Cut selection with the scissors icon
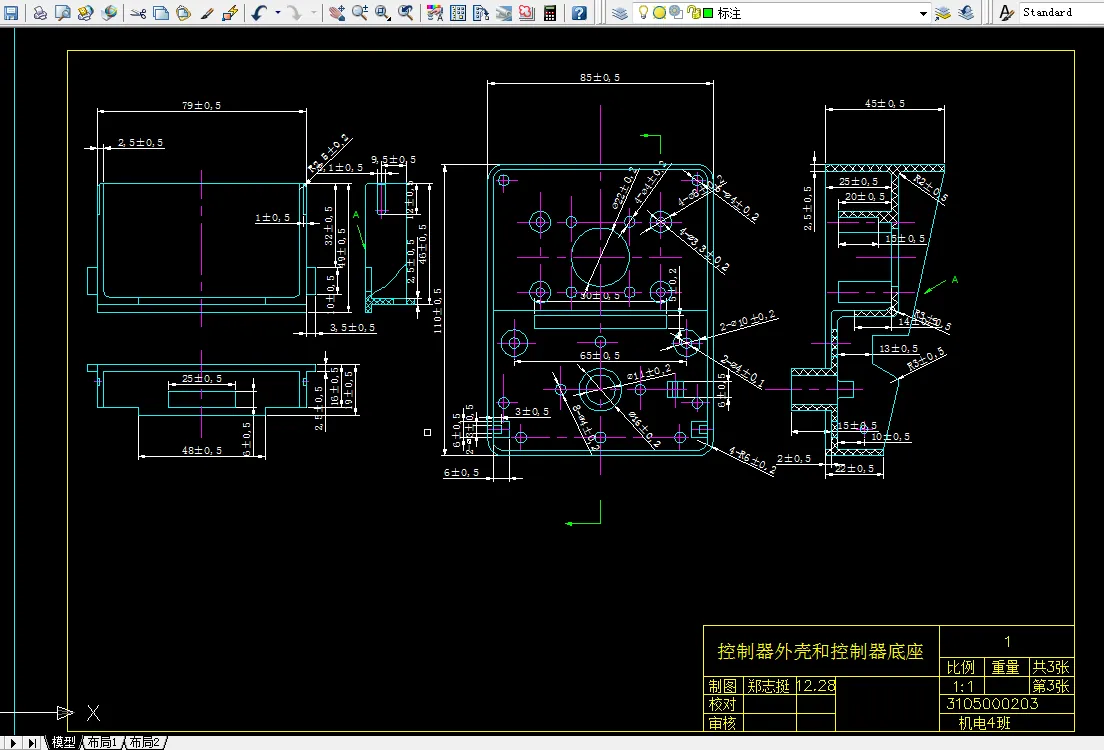 [139, 13]
